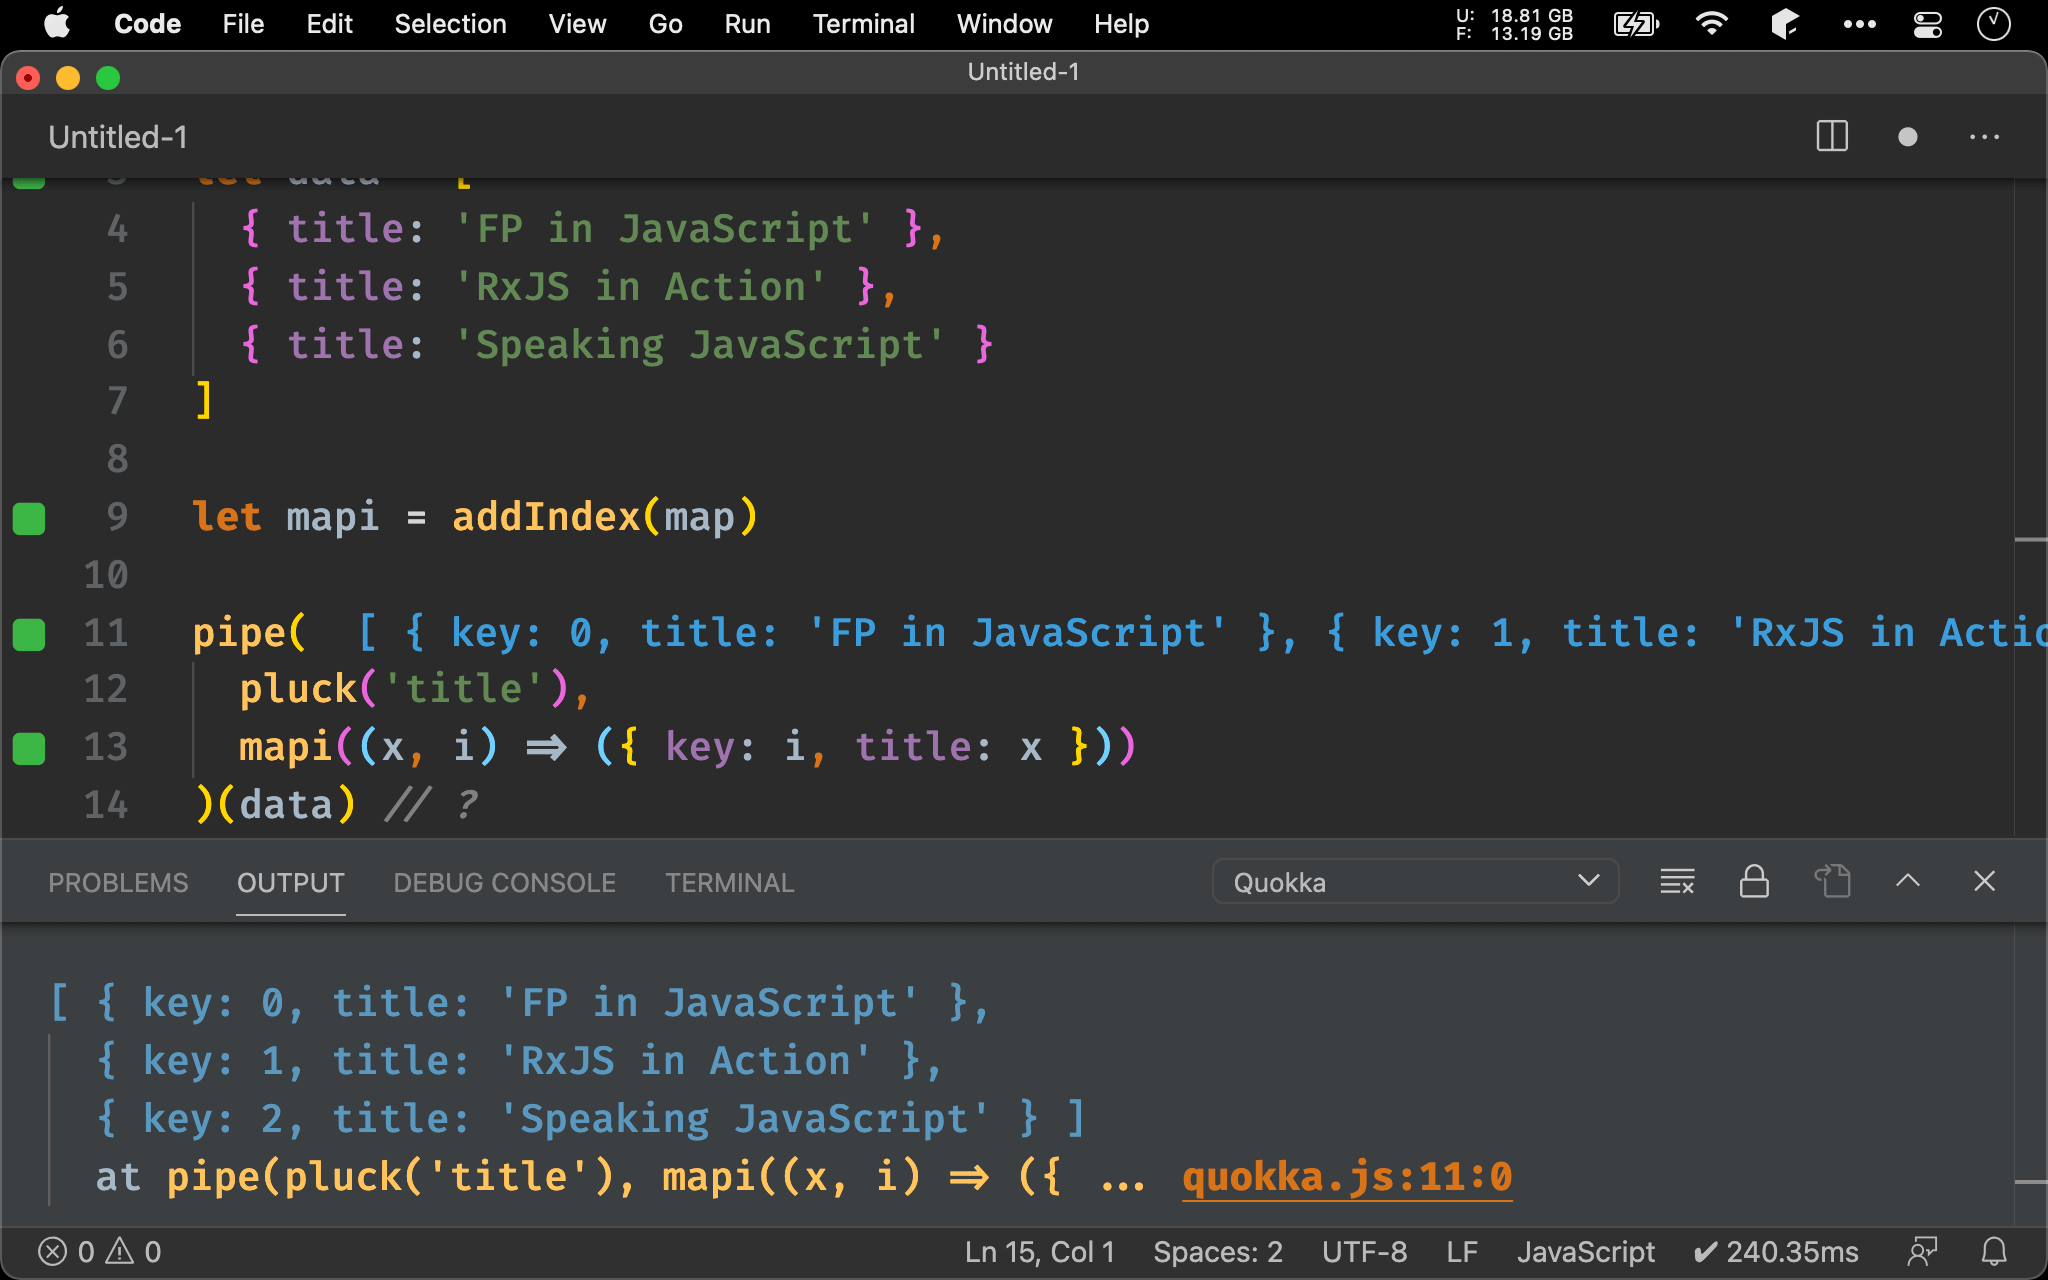Viewport: 2048px width, 1280px height.
Task: Change indentation via Spaces: 2
Action: (x=1217, y=1251)
